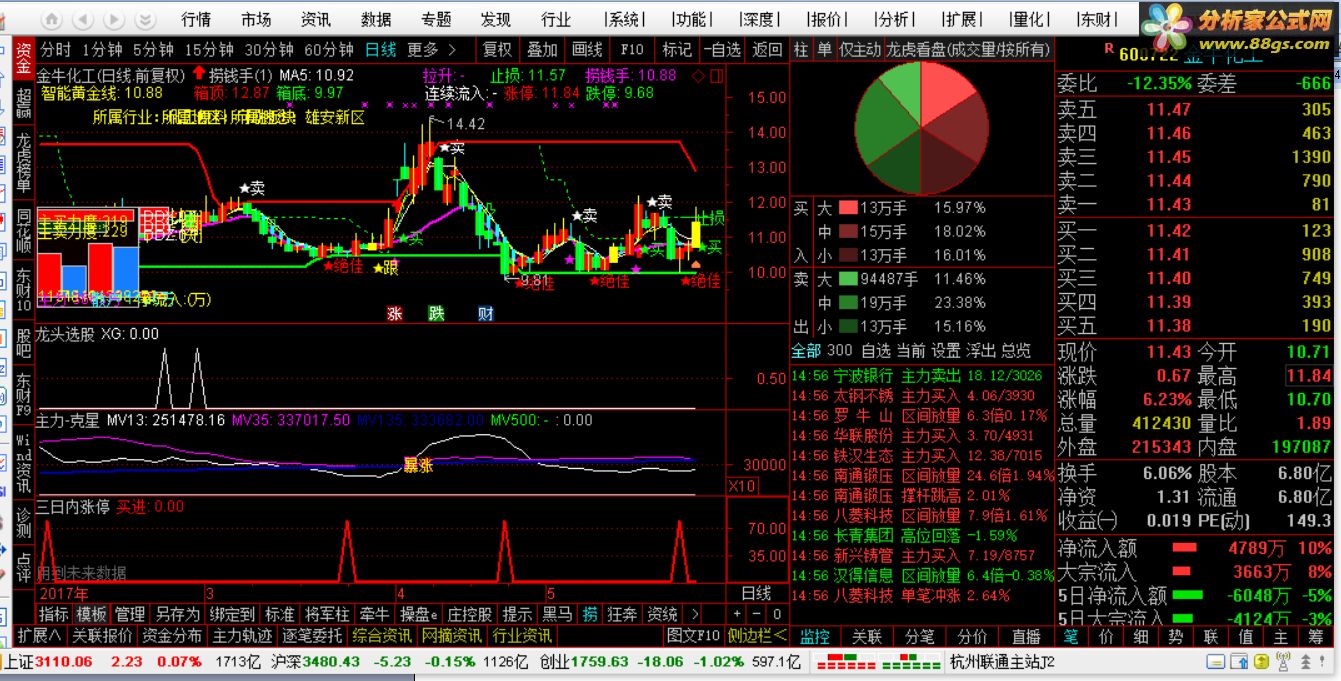The height and width of the screenshot is (681, 1341).
Task: Open the 分析 menu
Action: click(x=892, y=20)
